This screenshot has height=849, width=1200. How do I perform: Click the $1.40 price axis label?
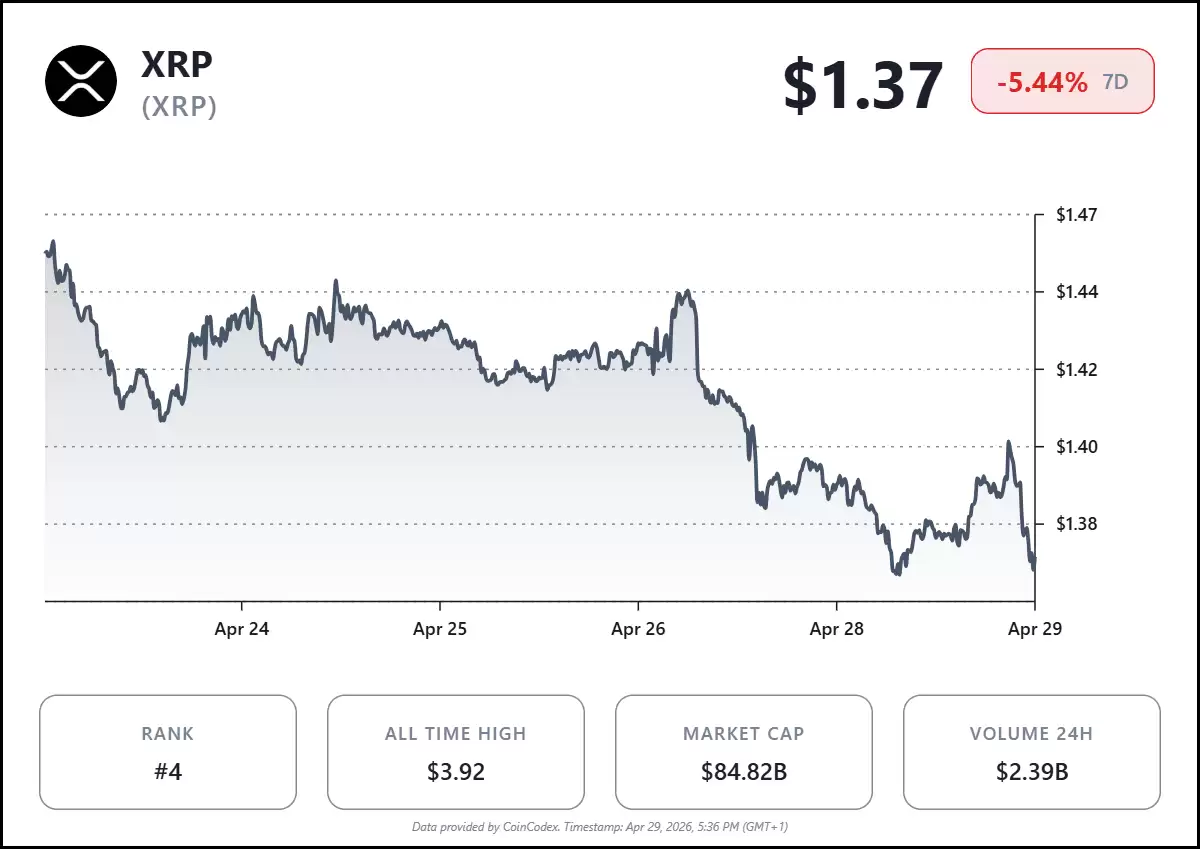1077,447
